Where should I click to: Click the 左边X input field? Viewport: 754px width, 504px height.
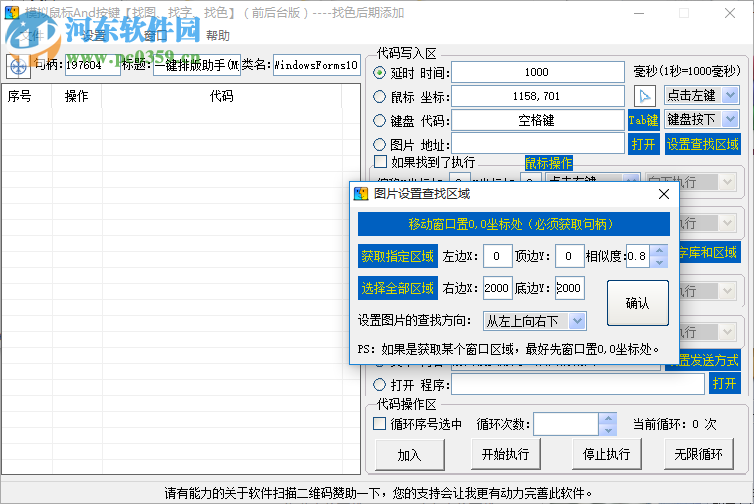pos(498,256)
